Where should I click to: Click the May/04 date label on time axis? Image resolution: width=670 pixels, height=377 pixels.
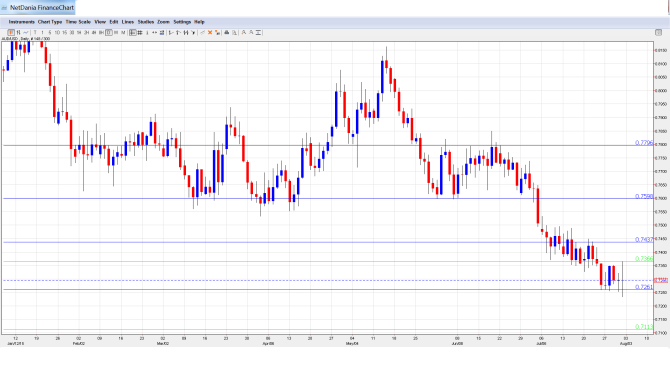[352, 343]
